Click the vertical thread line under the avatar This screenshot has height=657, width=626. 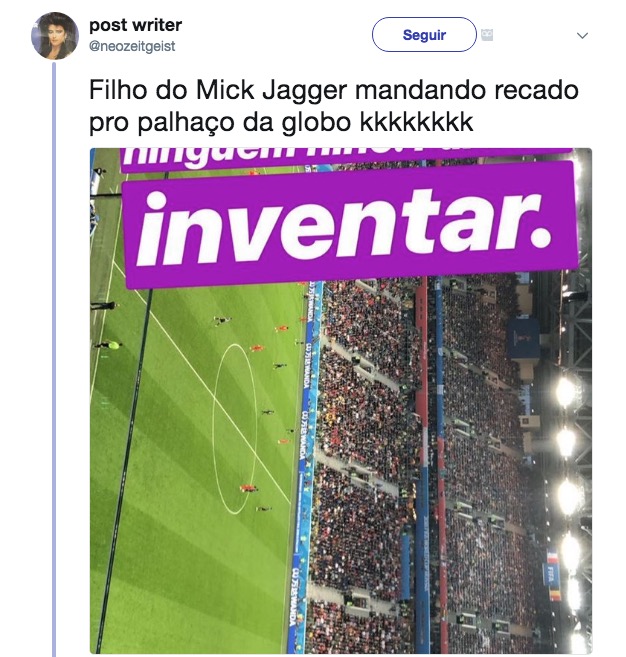(54, 359)
